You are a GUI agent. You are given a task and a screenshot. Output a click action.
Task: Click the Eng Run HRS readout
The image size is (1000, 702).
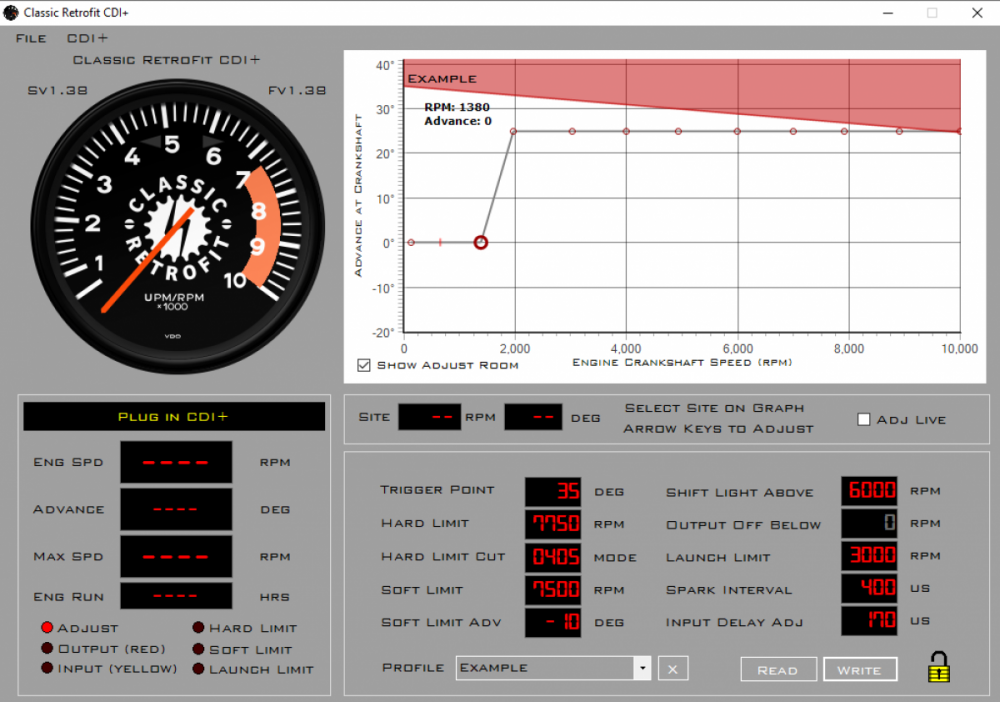(x=176, y=596)
